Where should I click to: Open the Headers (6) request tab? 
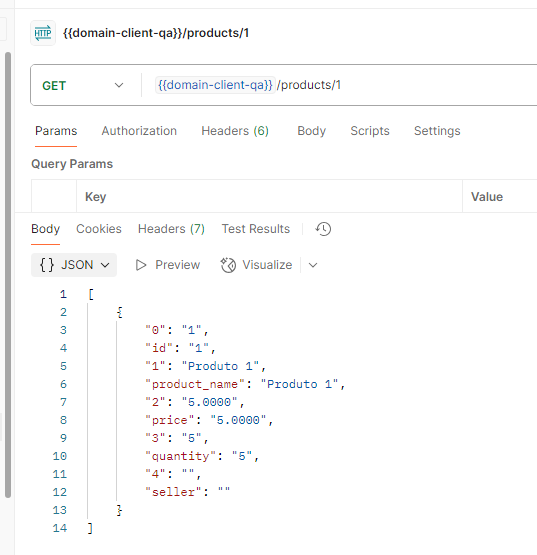pyautogui.click(x=235, y=131)
